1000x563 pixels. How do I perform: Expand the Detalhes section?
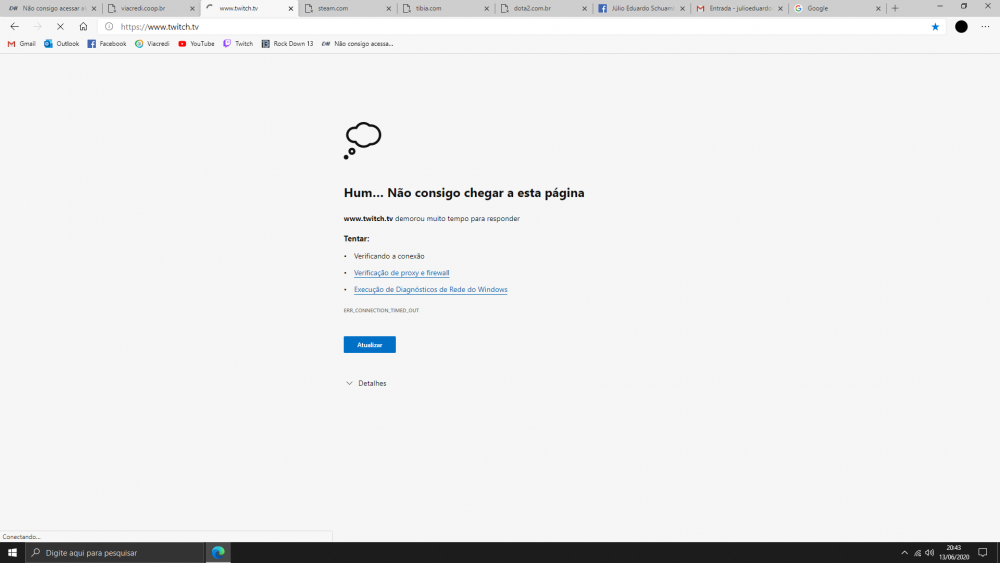366,383
